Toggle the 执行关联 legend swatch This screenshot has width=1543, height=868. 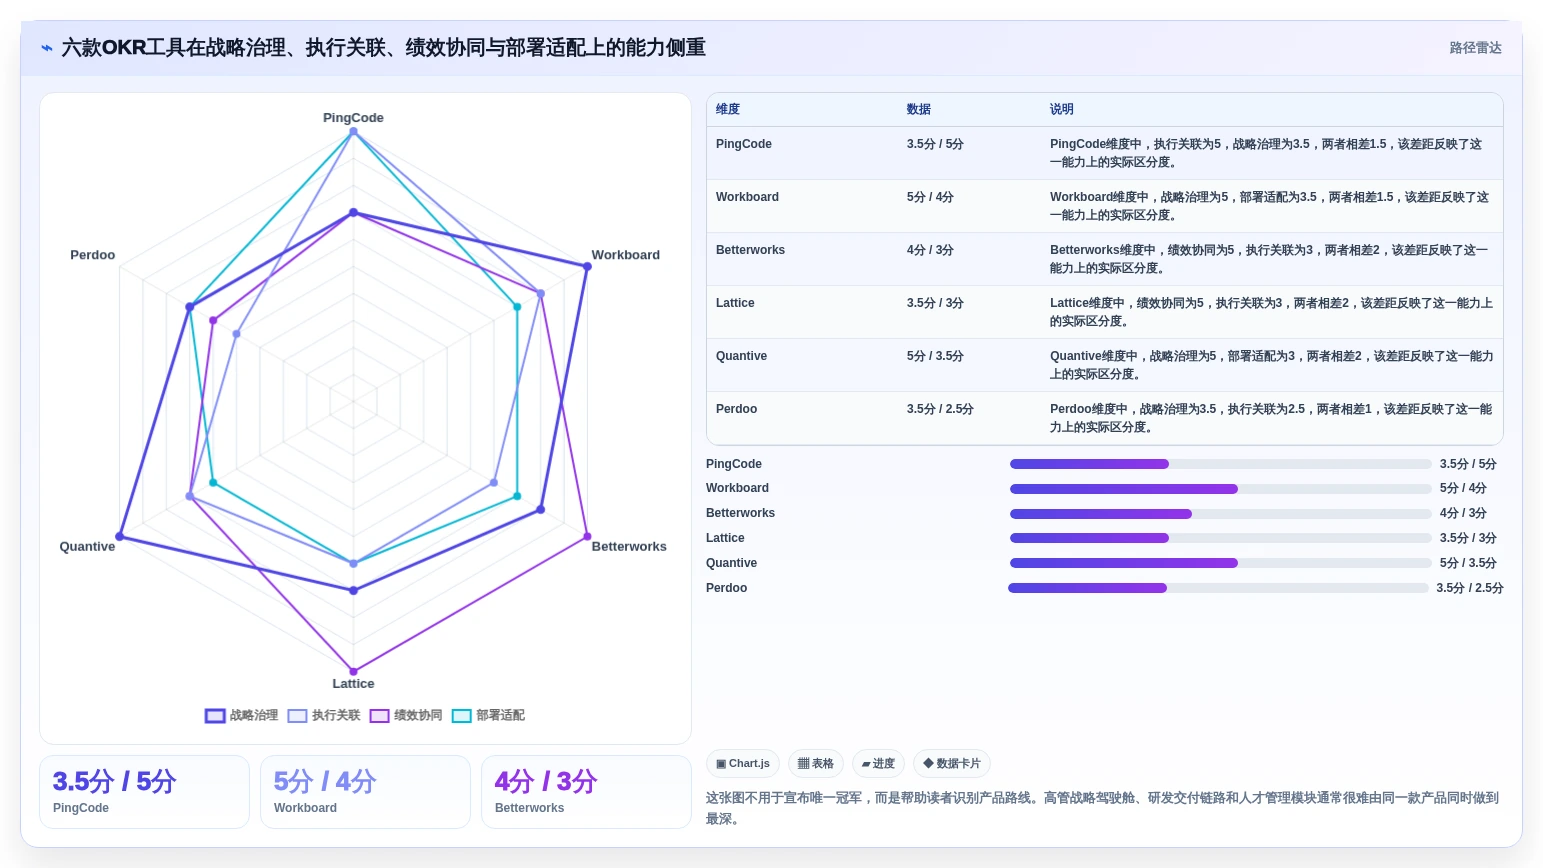pyautogui.click(x=297, y=716)
